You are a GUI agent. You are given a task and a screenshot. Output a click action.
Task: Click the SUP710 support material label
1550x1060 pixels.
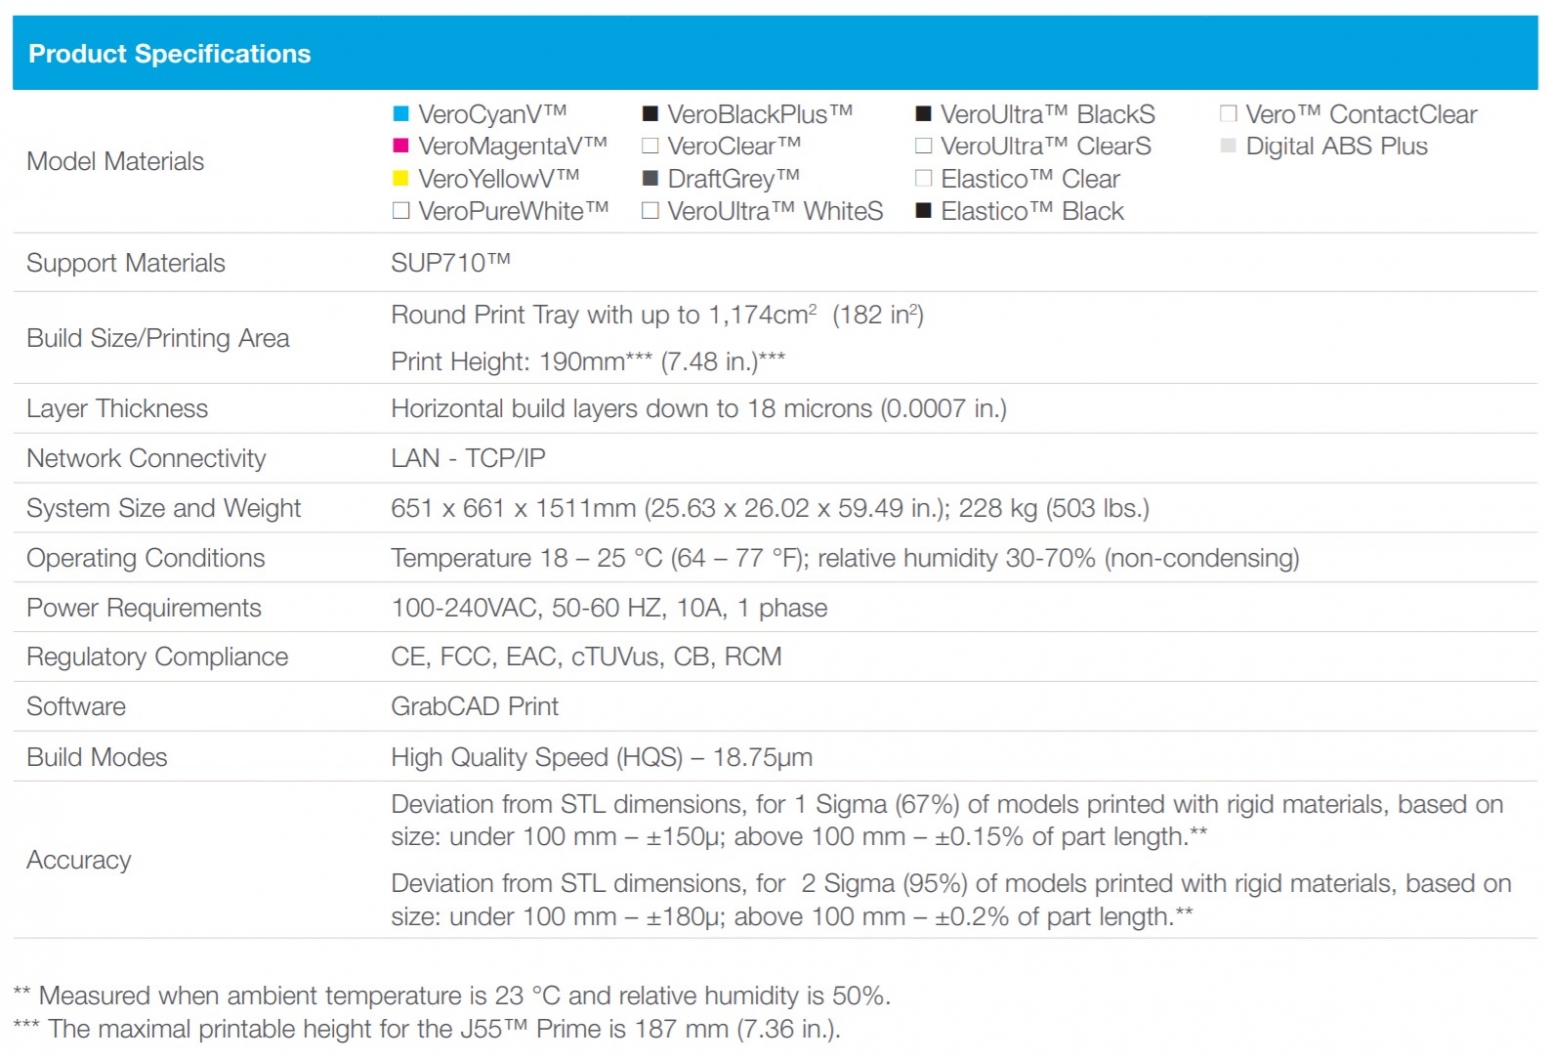pyautogui.click(x=451, y=262)
